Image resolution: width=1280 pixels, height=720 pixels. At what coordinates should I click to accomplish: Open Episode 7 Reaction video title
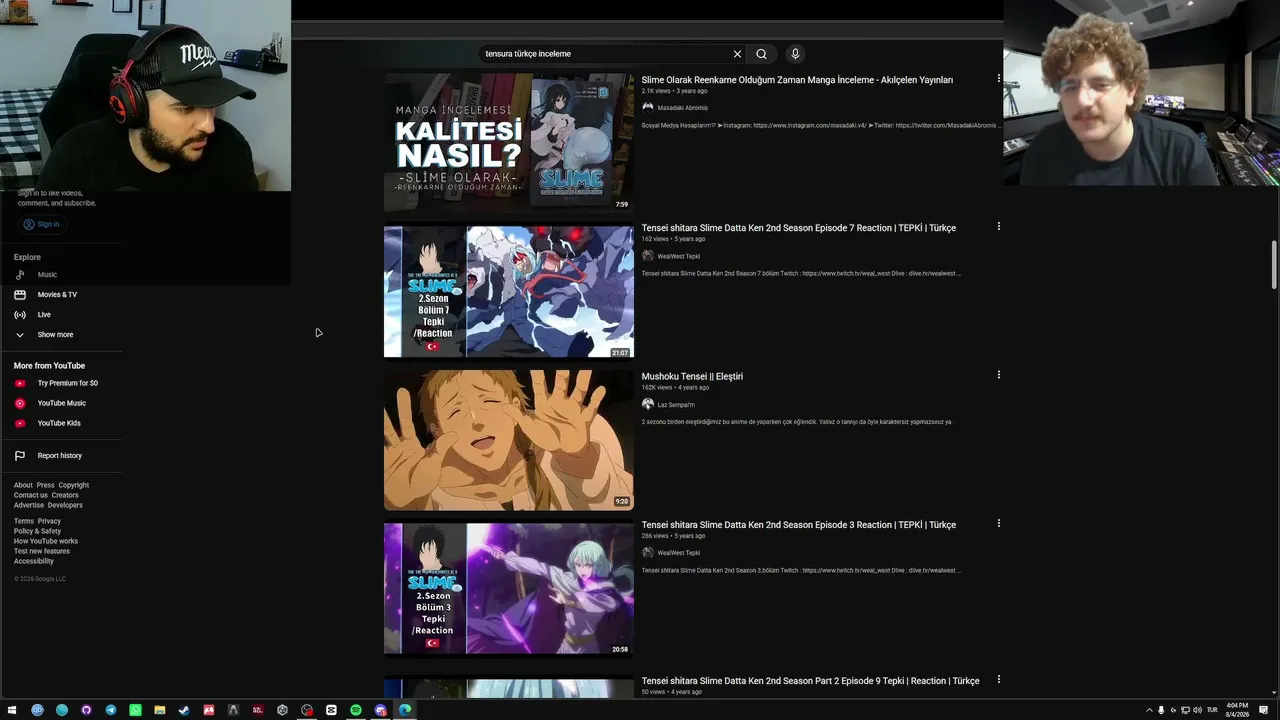799,228
